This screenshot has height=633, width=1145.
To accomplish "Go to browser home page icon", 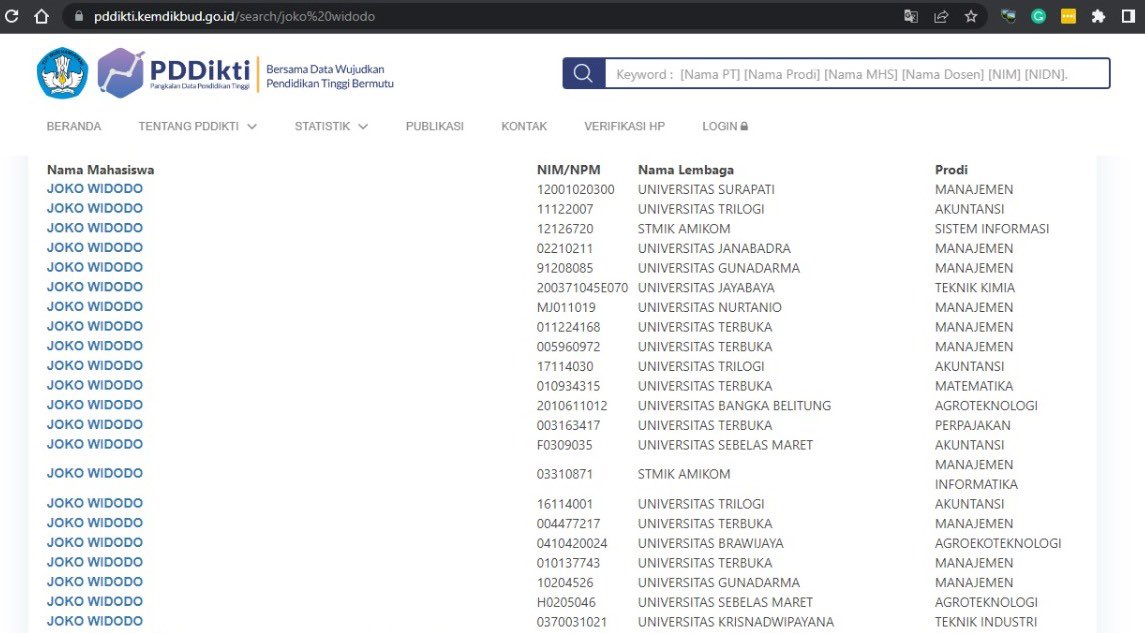I will tap(42, 15).
